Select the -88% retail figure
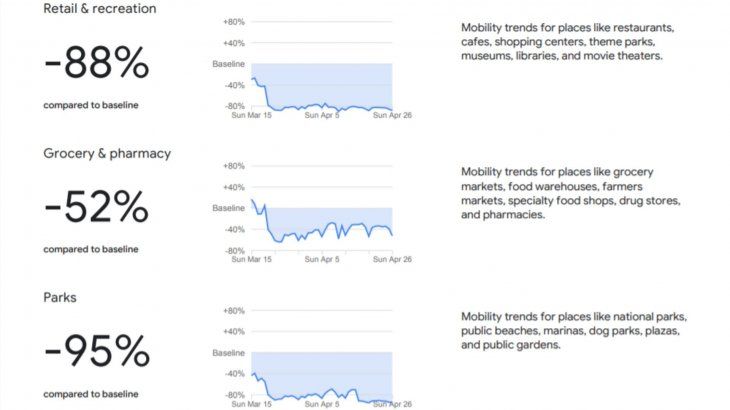This screenshot has height=410, width=730. [x=96, y=65]
